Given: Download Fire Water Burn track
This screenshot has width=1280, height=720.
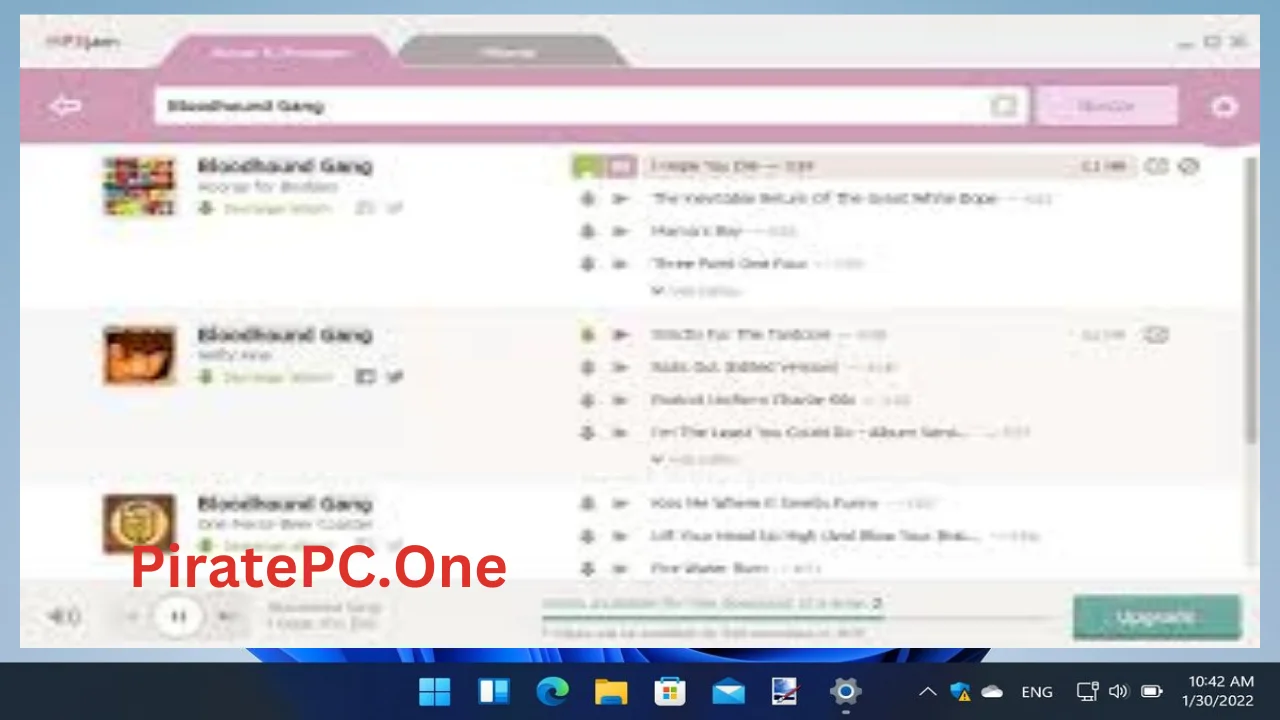Looking at the screenshot, I should click(x=587, y=569).
